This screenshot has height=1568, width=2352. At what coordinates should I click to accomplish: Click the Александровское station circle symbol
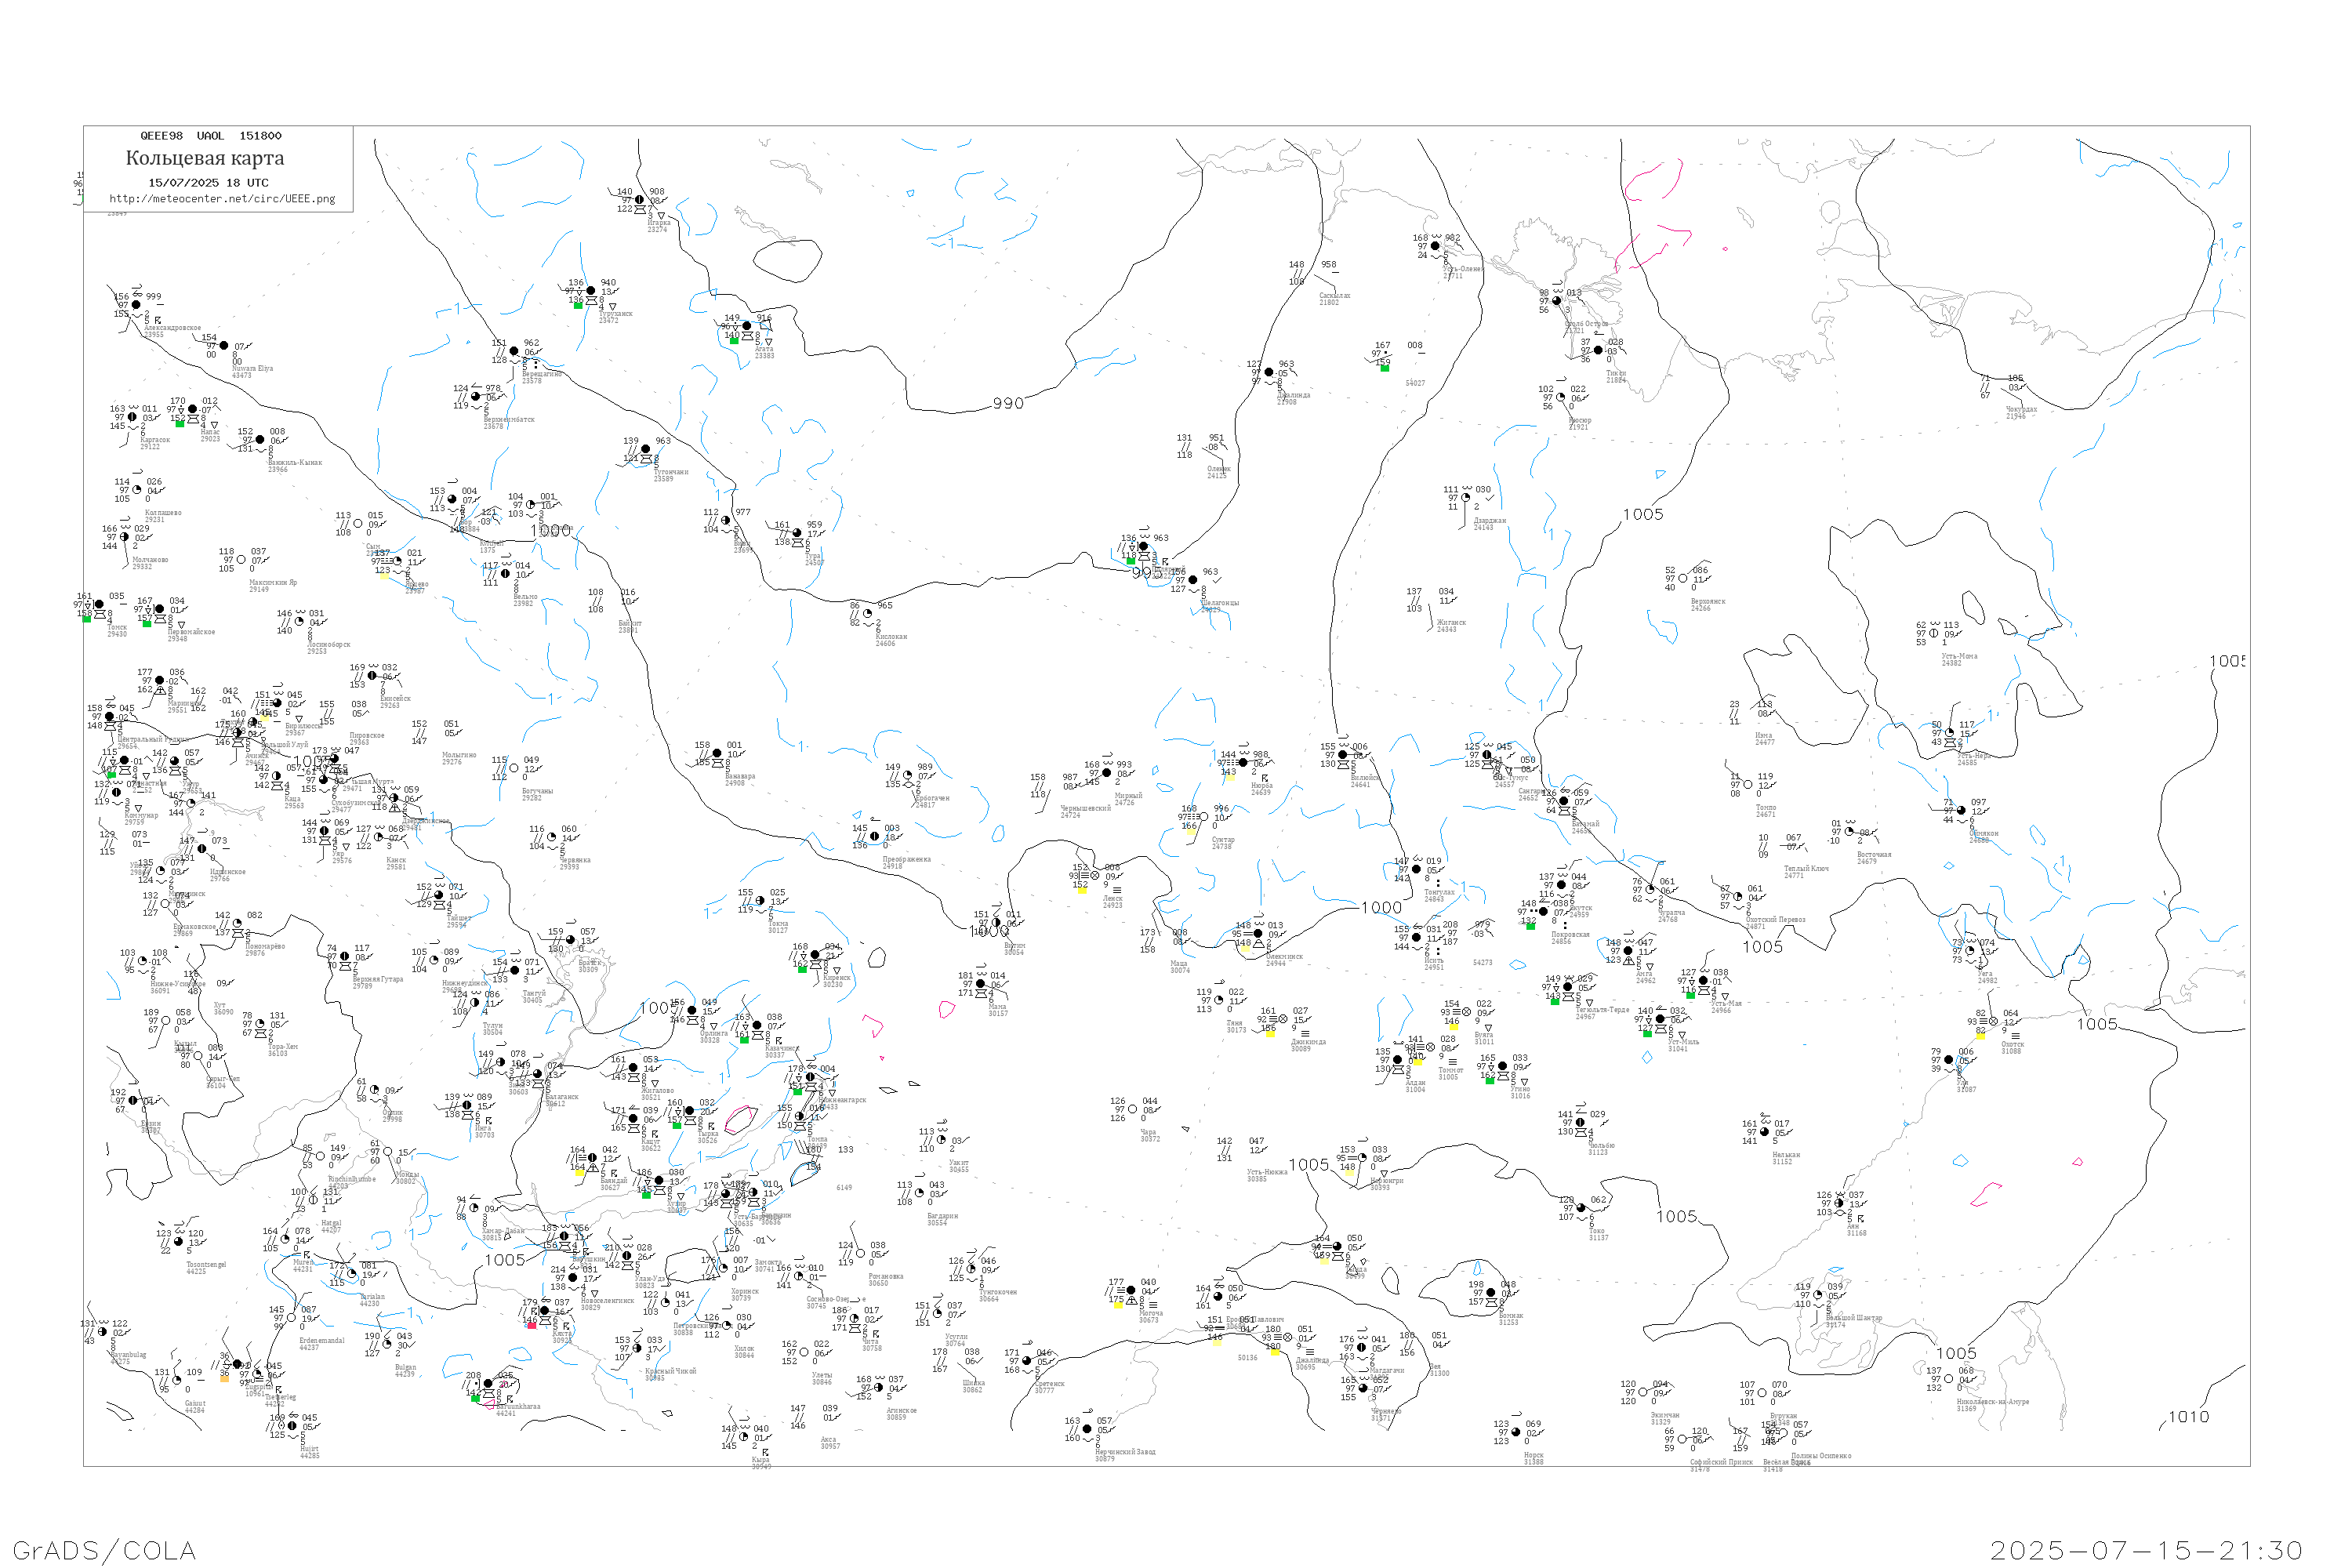[x=136, y=305]
